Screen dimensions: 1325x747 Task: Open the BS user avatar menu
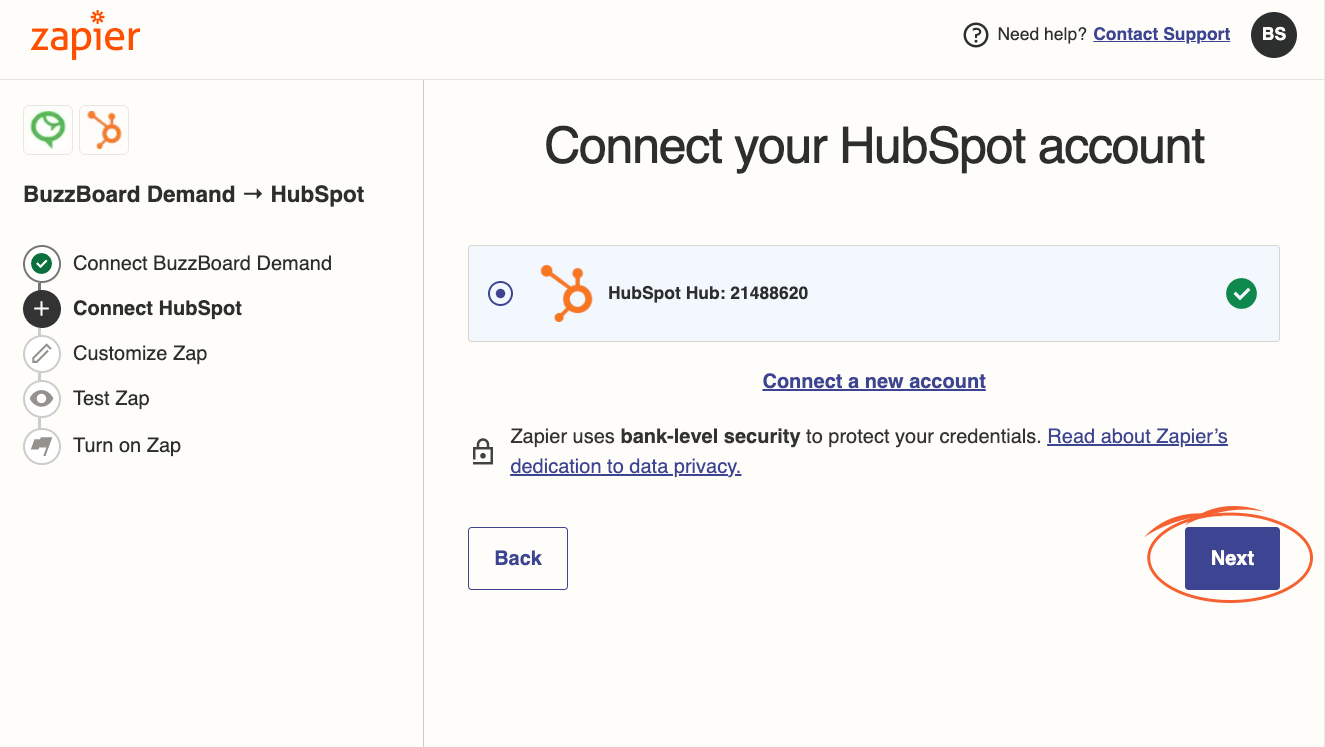(x=1273, y=35)
